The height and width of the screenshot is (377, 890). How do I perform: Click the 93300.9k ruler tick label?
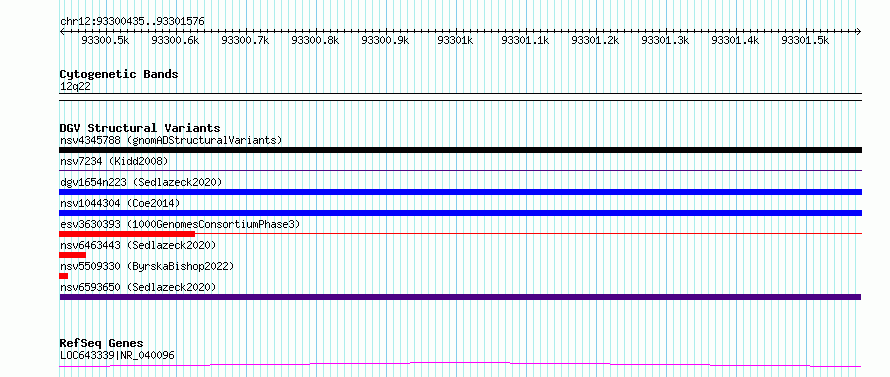385,40
